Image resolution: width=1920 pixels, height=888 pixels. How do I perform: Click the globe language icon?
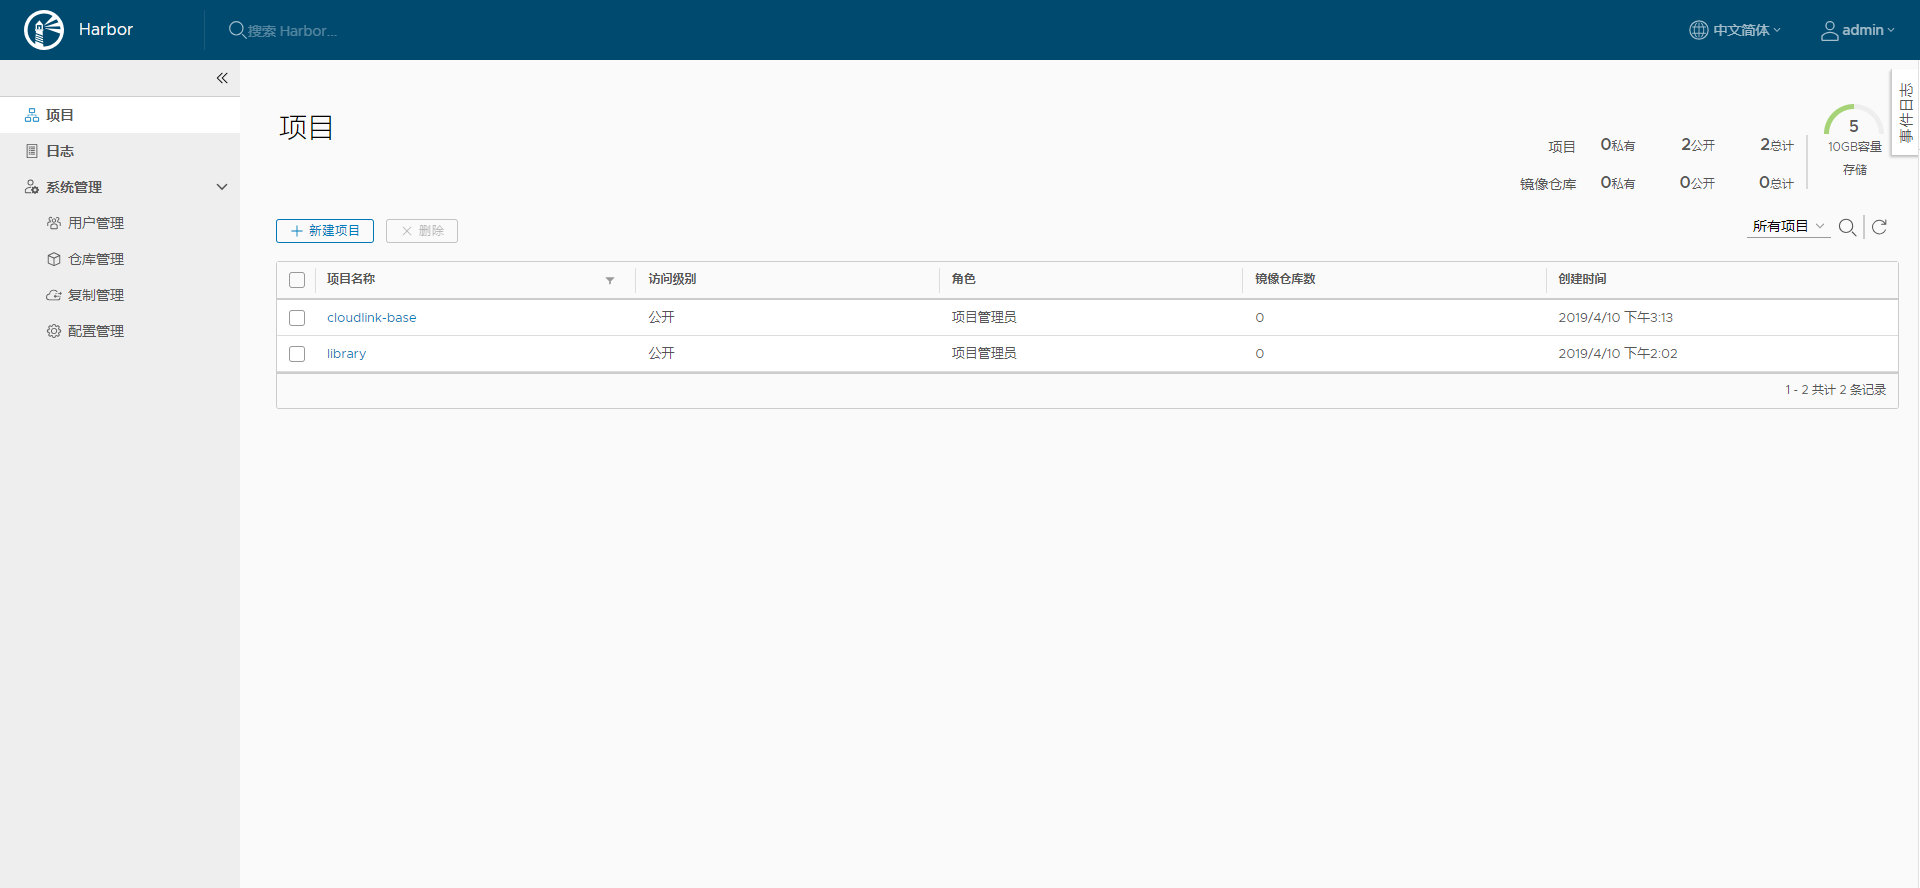[1698, 30]
